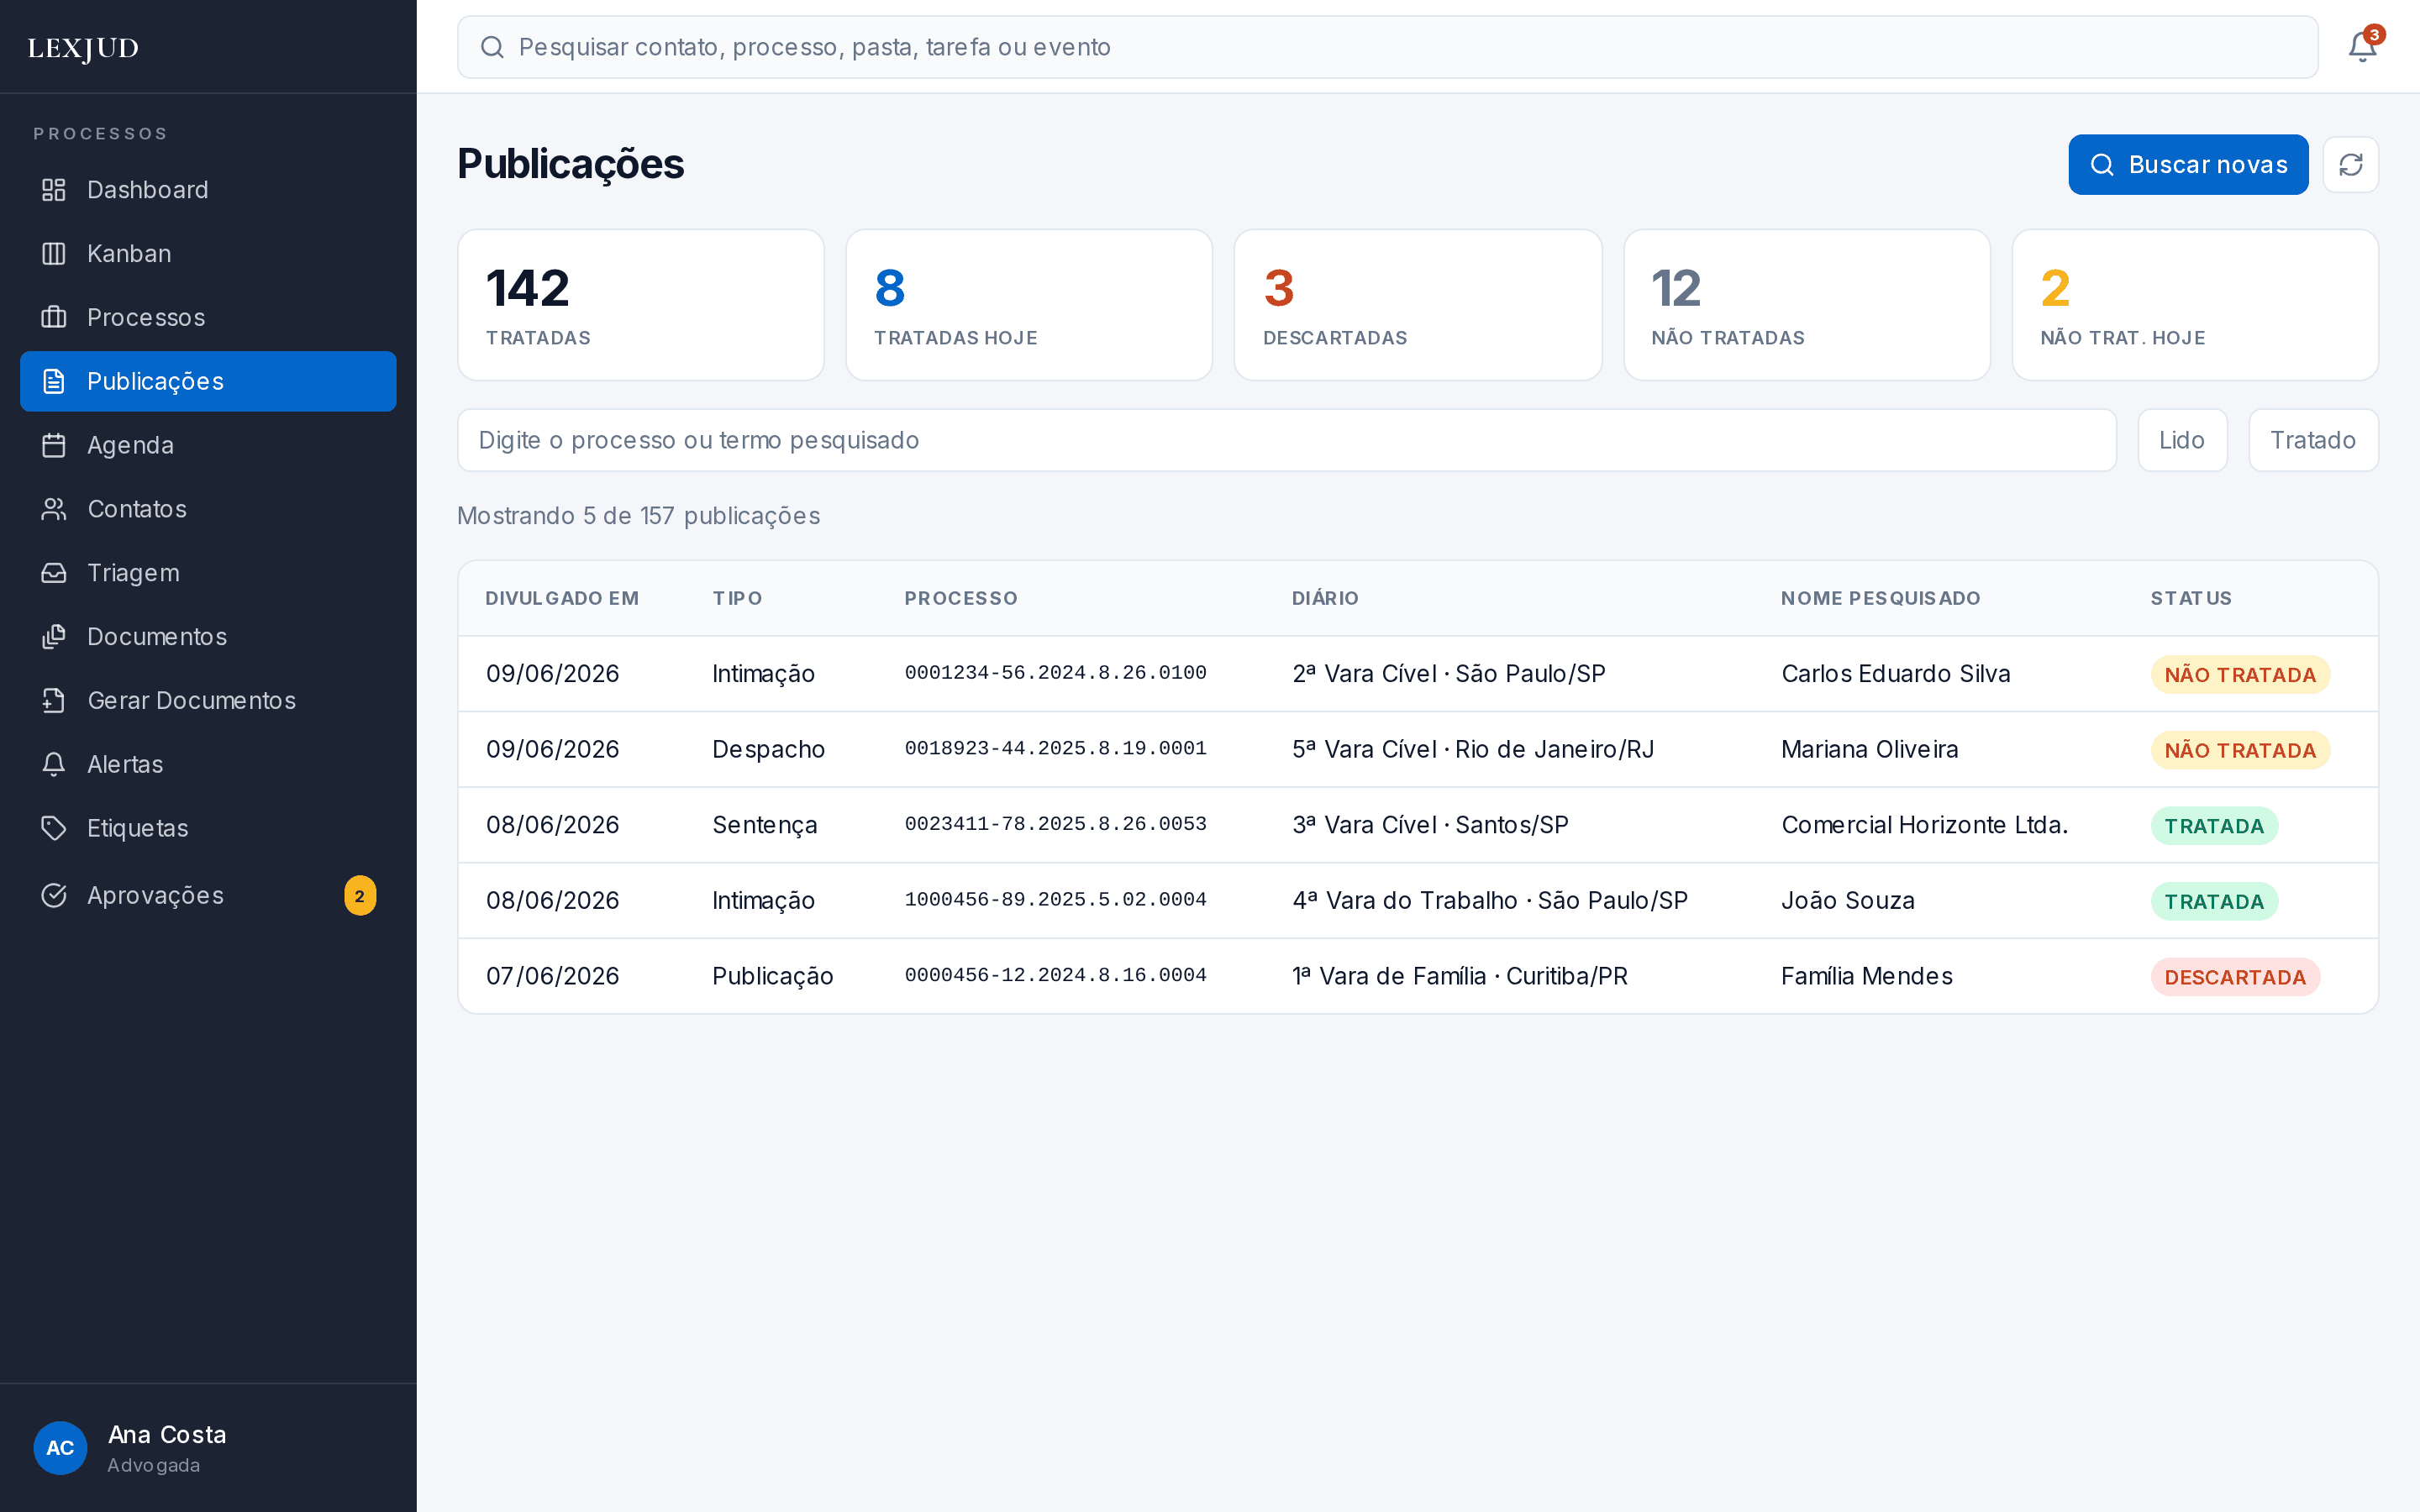This screenshot has height=1512, width=2420.
Task: Click the Alertas bell icon in sidebar
Action: [54, 764]
